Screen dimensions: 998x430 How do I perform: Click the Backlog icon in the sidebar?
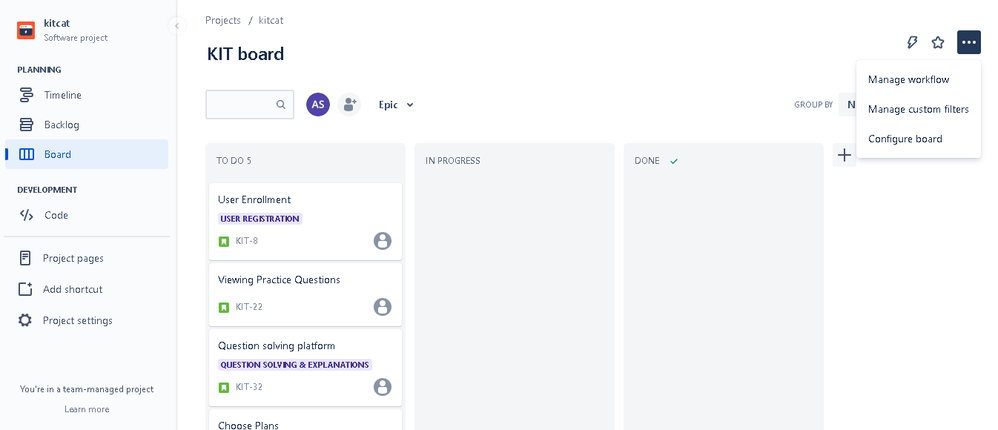26,125
